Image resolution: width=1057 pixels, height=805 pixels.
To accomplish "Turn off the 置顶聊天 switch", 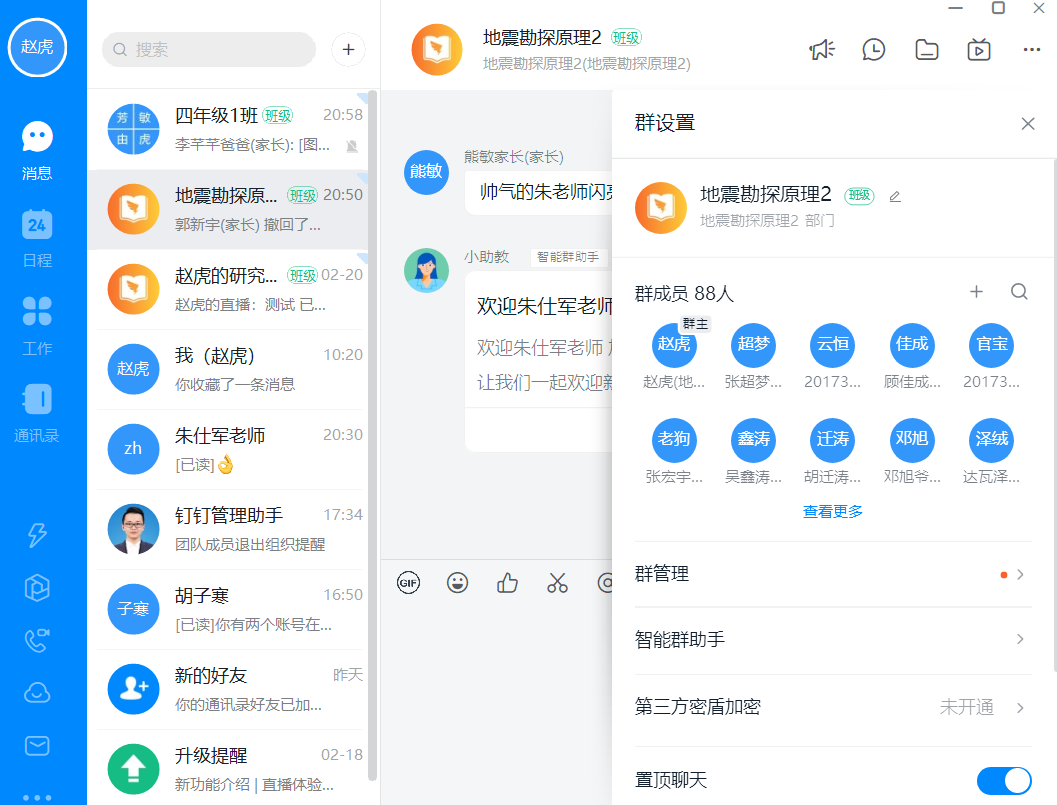I will pos(1003,780).
